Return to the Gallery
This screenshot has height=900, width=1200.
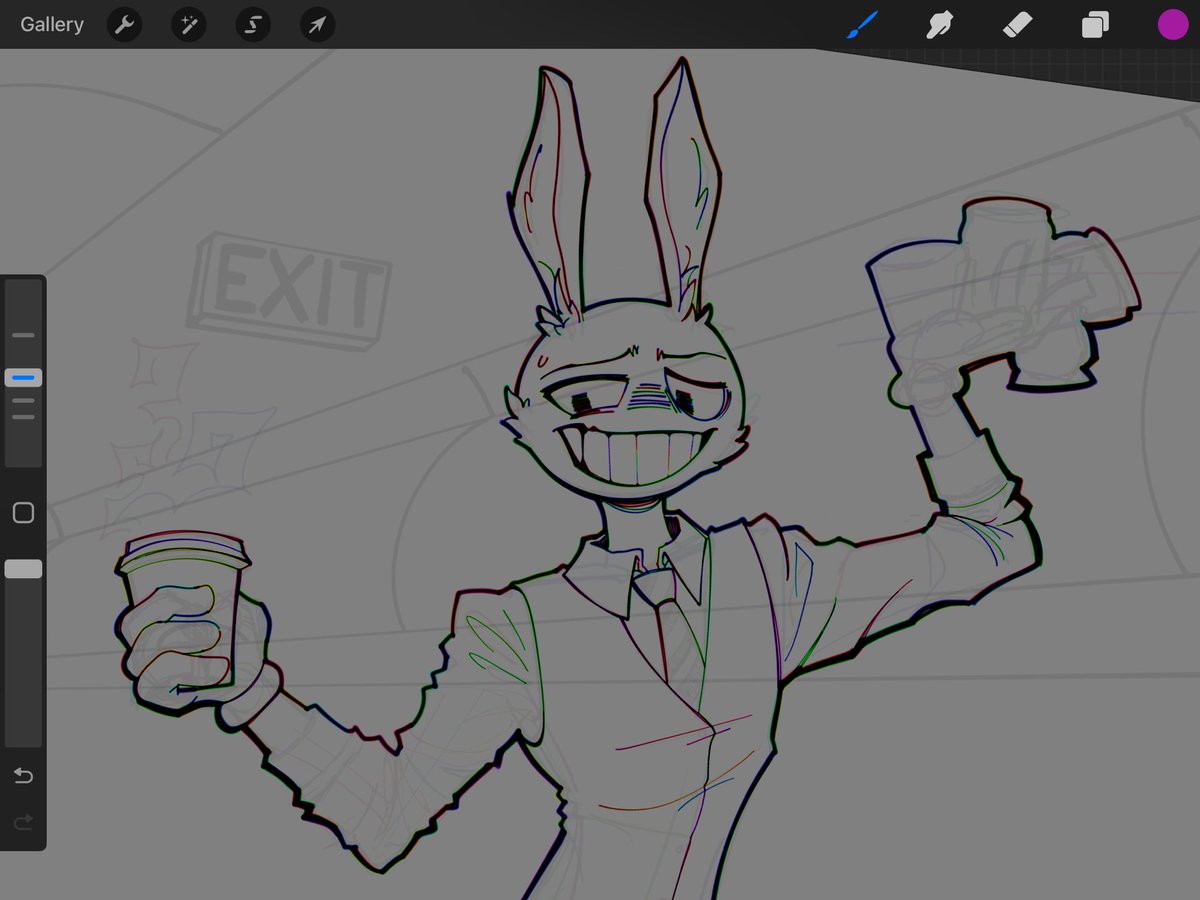coord(52,25)
